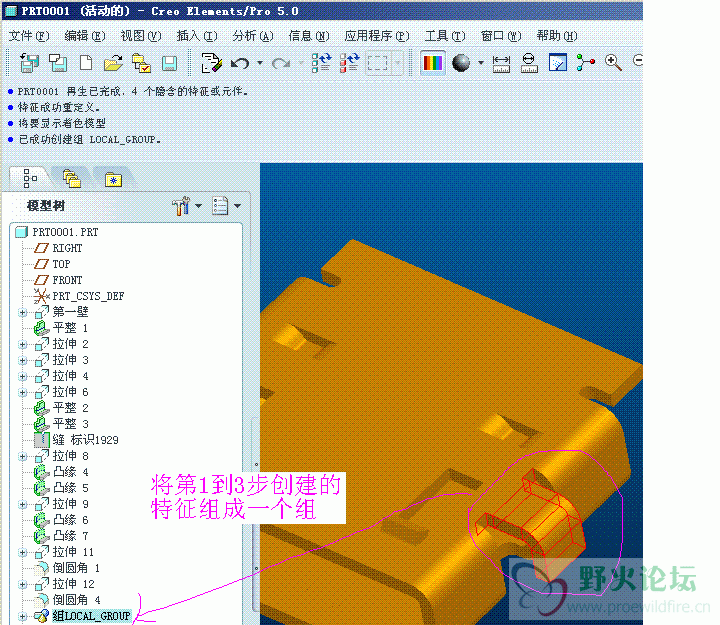Expand the 拉伸 2 feature
This screenshot has width=720, height=625.
pos(22,344)
